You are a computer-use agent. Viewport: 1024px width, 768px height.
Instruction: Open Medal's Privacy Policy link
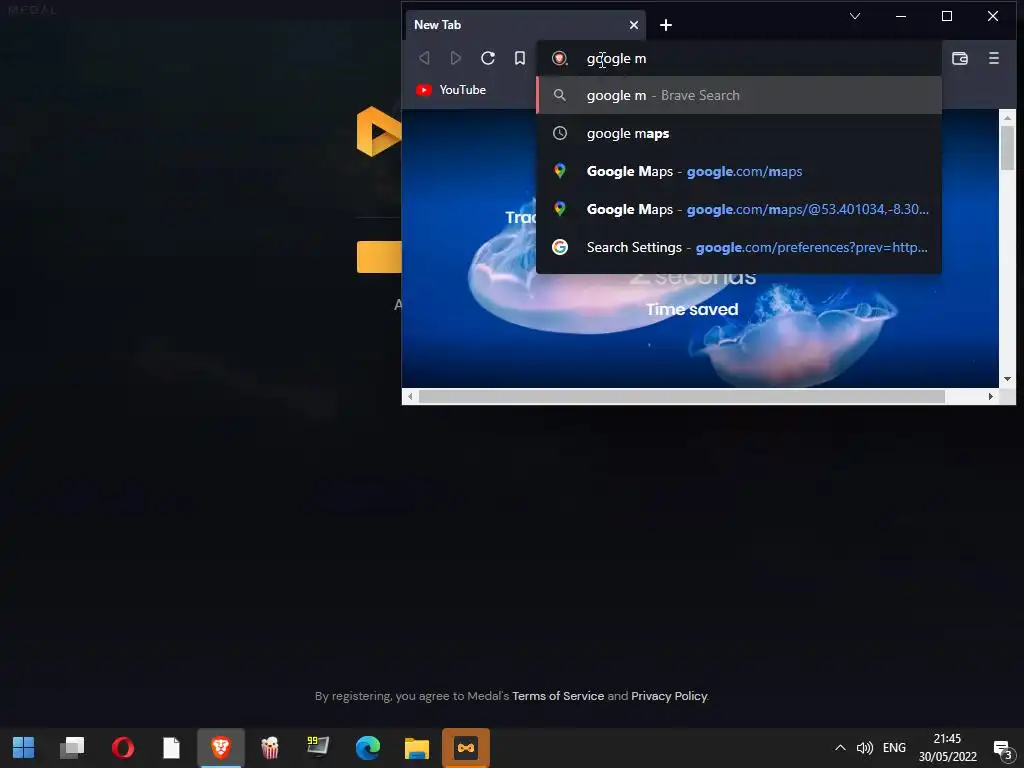[x=669, y=696]
